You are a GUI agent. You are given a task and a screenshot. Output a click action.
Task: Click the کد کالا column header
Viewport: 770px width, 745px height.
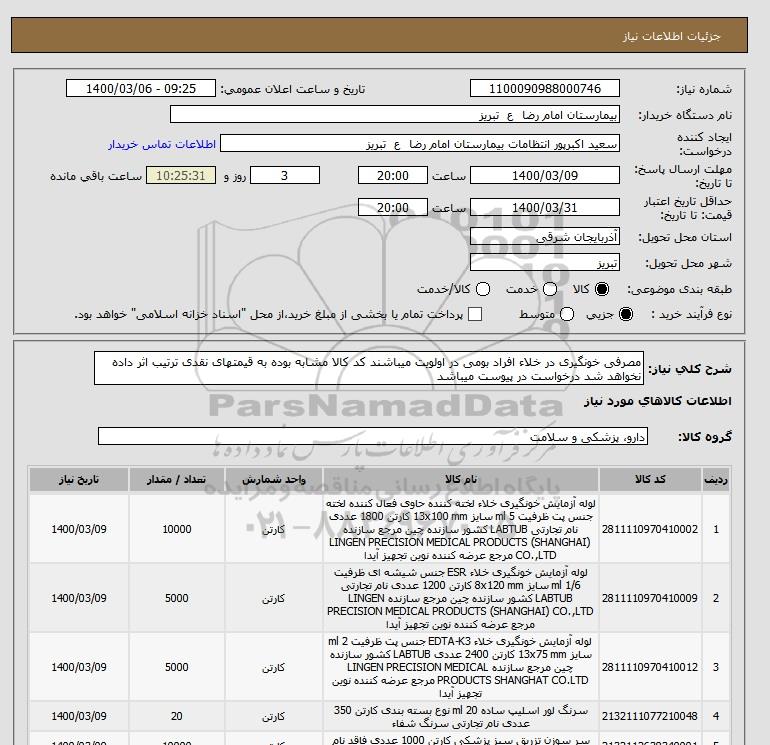point(650,479)
